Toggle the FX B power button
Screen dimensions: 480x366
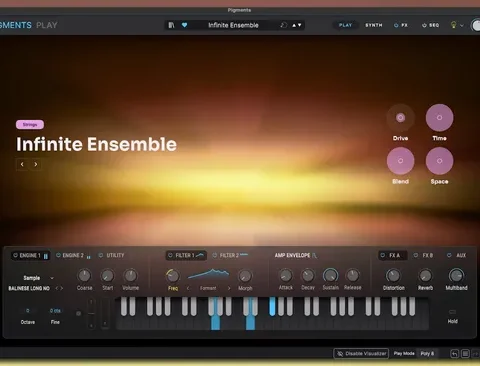[416, 255]
